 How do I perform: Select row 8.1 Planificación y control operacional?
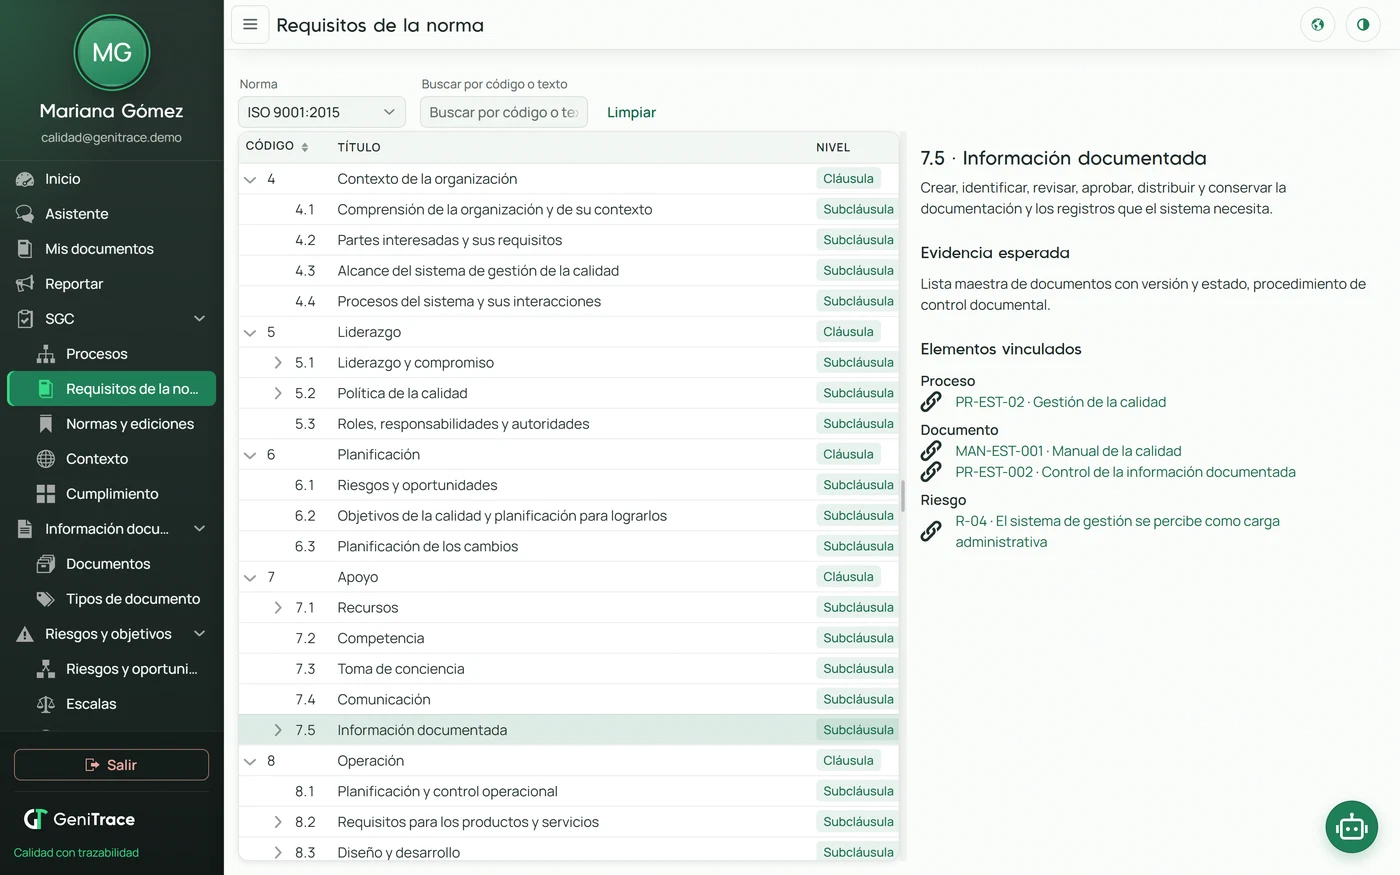pyautogui.click(x=568, y=792)
